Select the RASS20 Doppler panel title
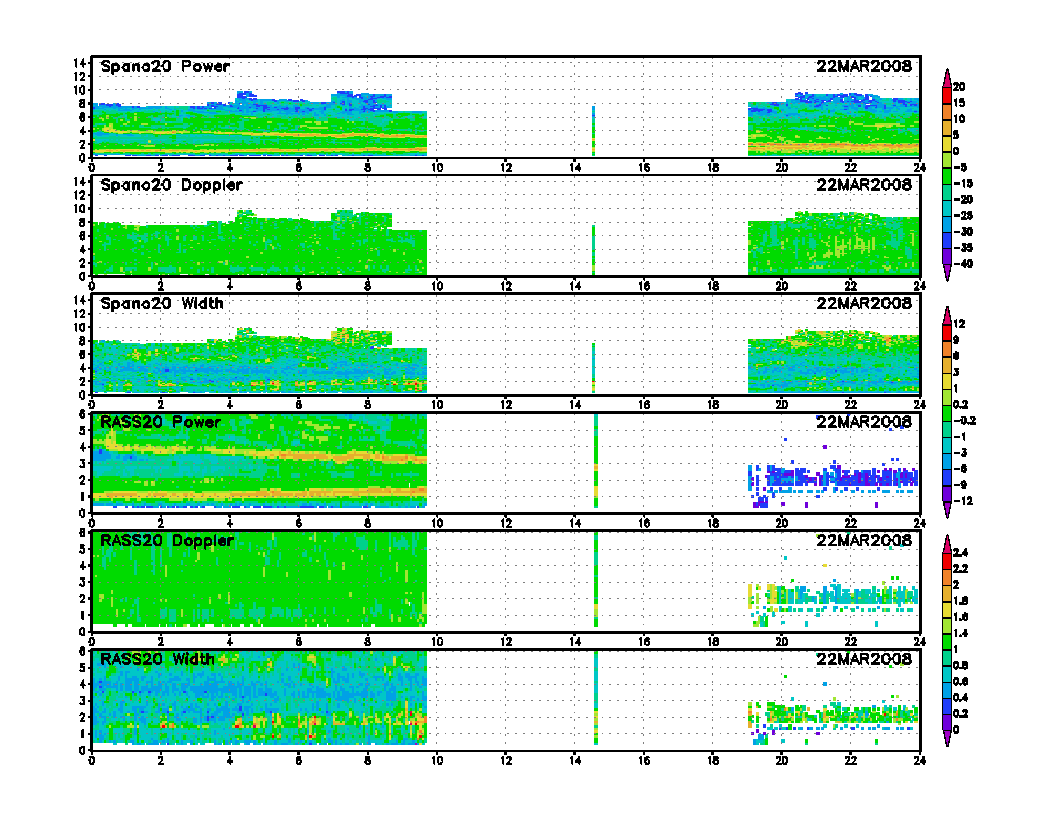Screen dimensions: 1056x816 point(167,541)
